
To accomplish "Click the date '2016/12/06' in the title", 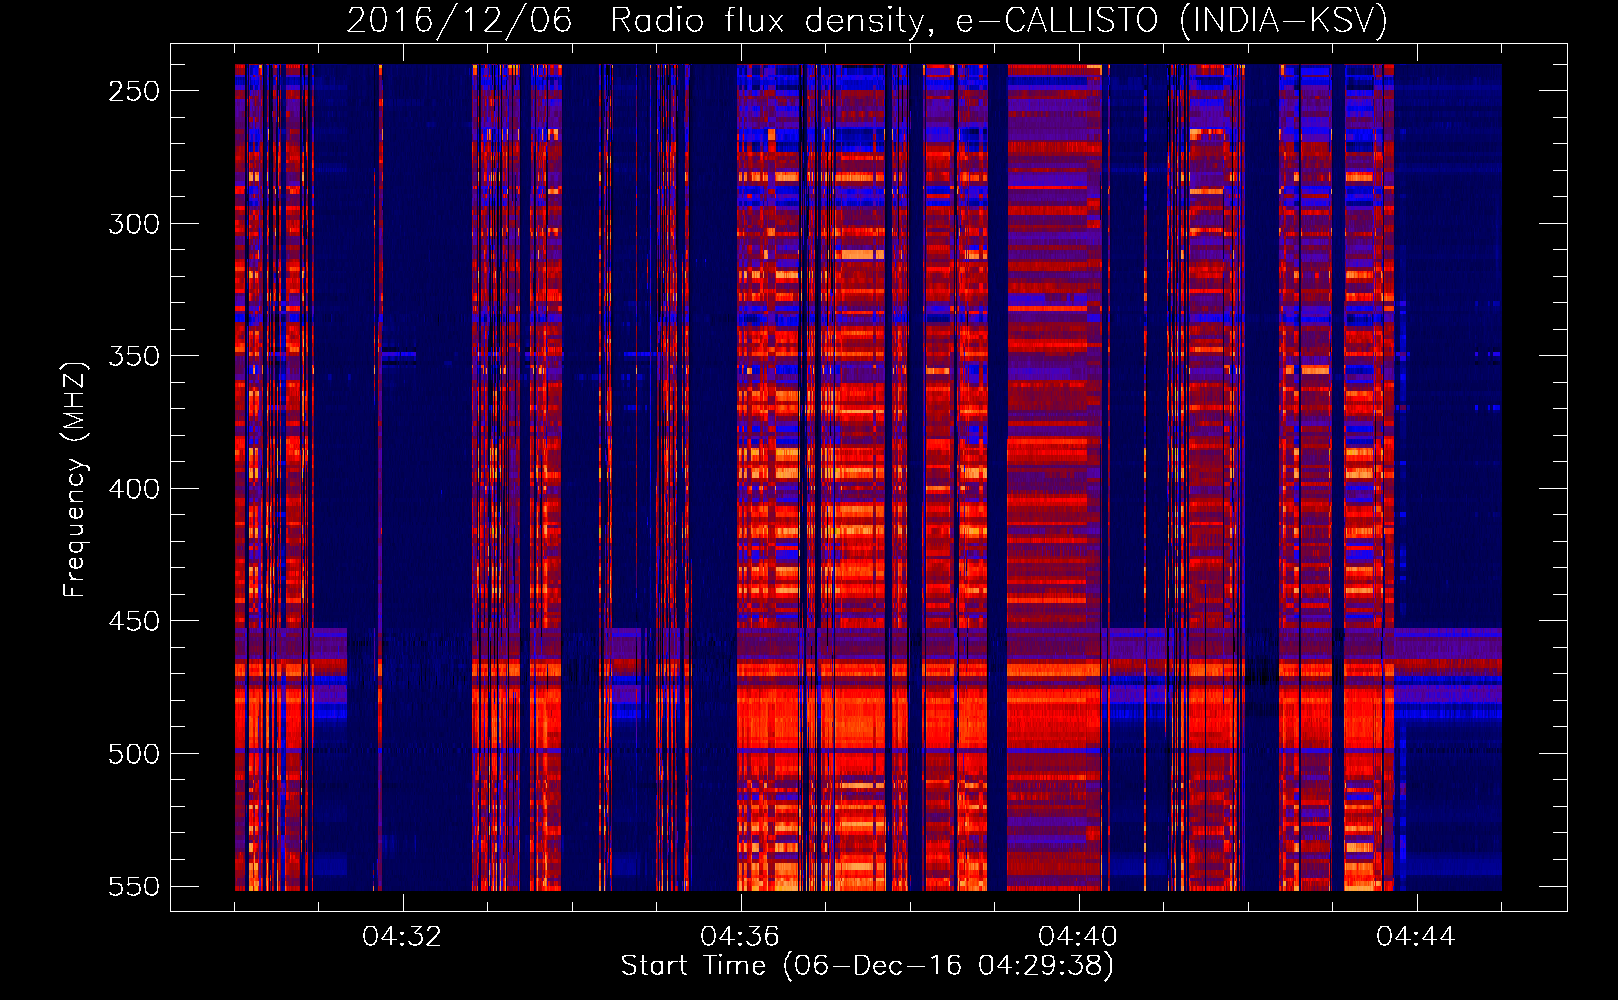I will pyautogui.click(x=459, y=20).
